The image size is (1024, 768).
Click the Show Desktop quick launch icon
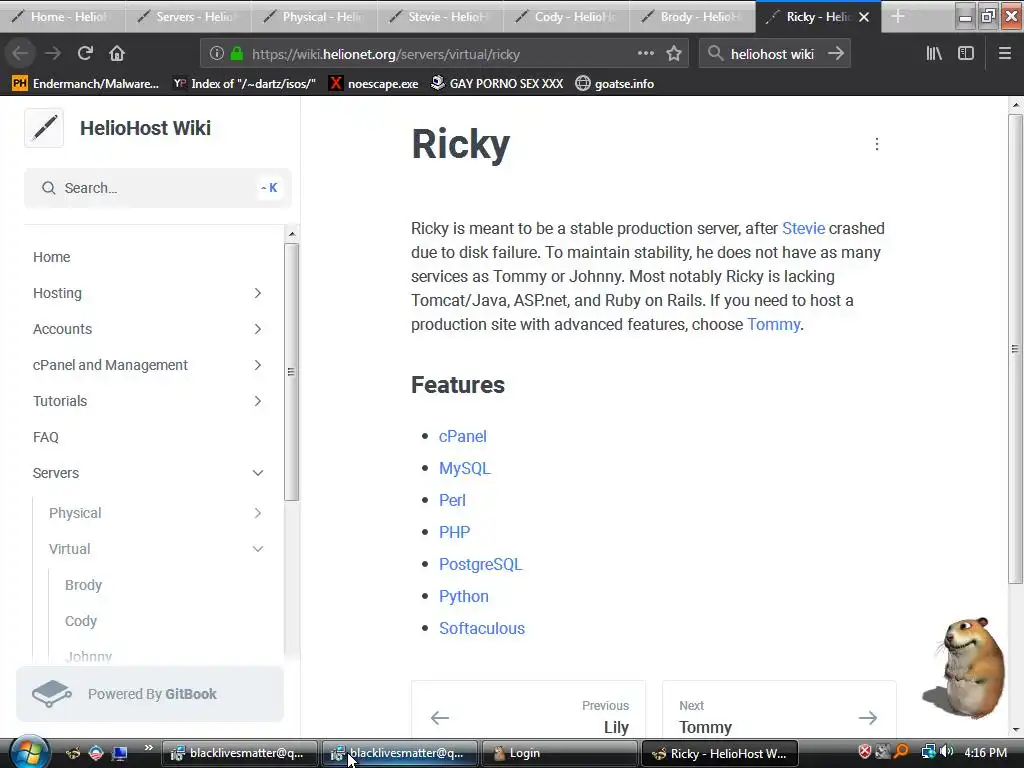point(120,753)
